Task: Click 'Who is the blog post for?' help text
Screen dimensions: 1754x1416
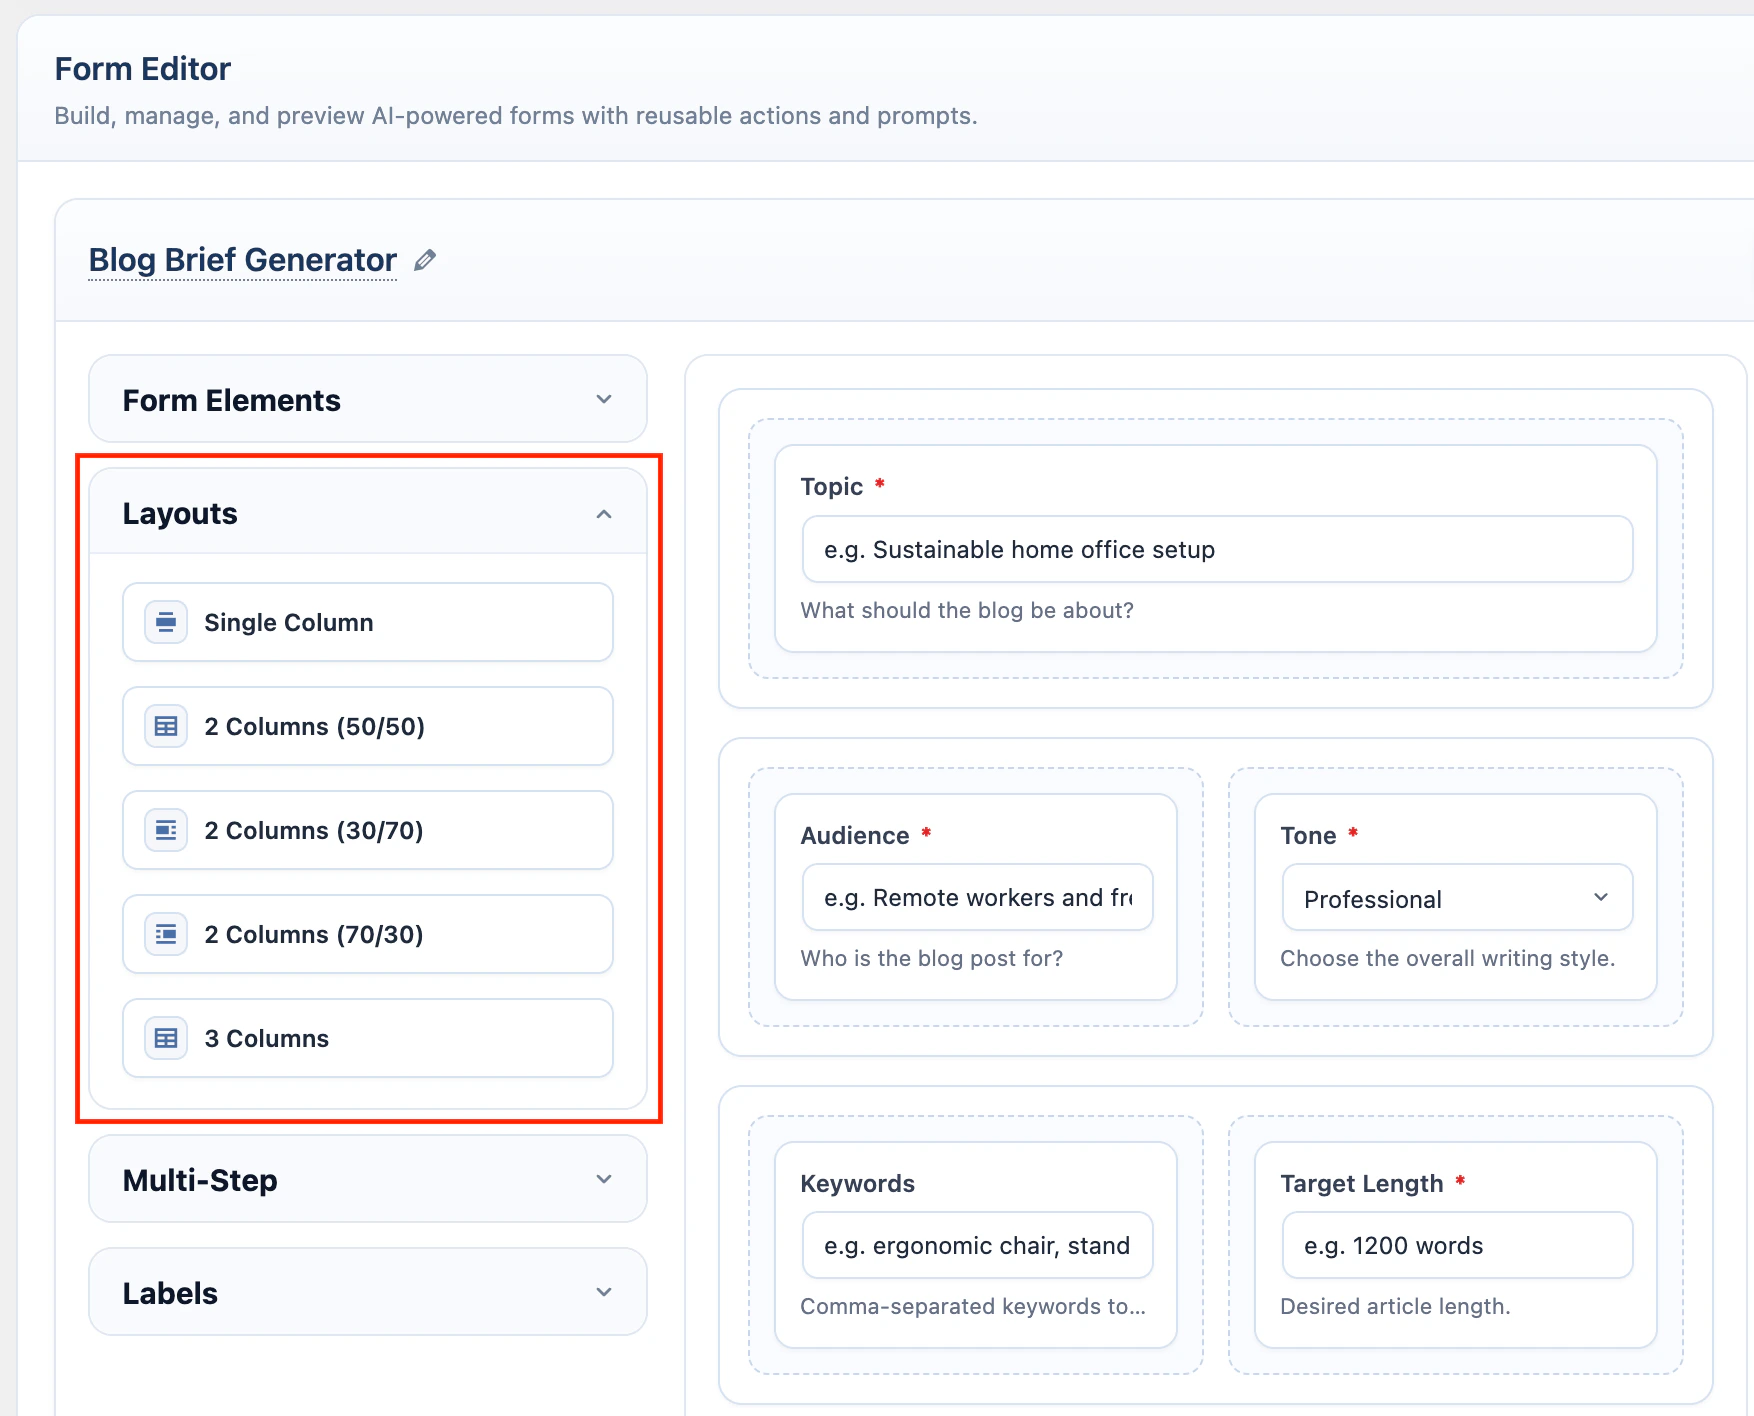Action: tap(932, 958)
